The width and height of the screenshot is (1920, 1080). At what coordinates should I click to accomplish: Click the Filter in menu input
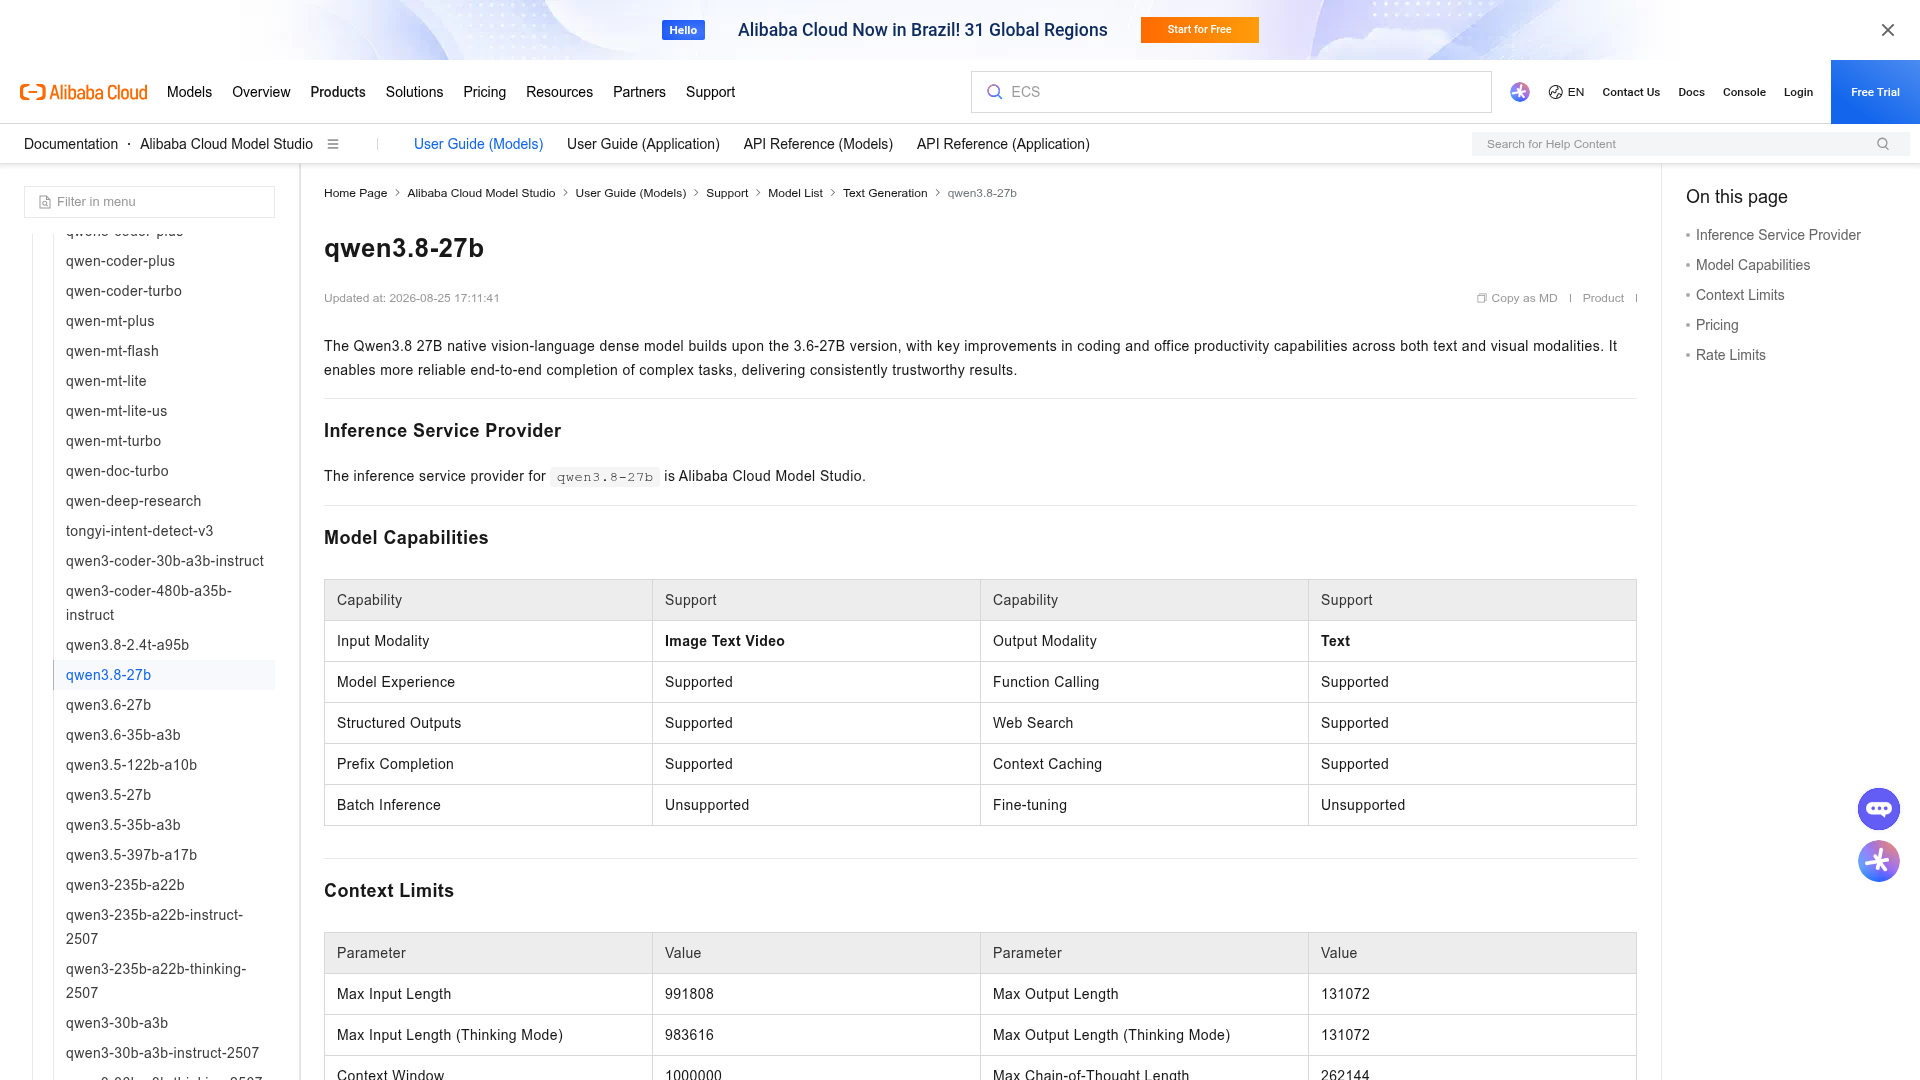[x=149, y=202]
